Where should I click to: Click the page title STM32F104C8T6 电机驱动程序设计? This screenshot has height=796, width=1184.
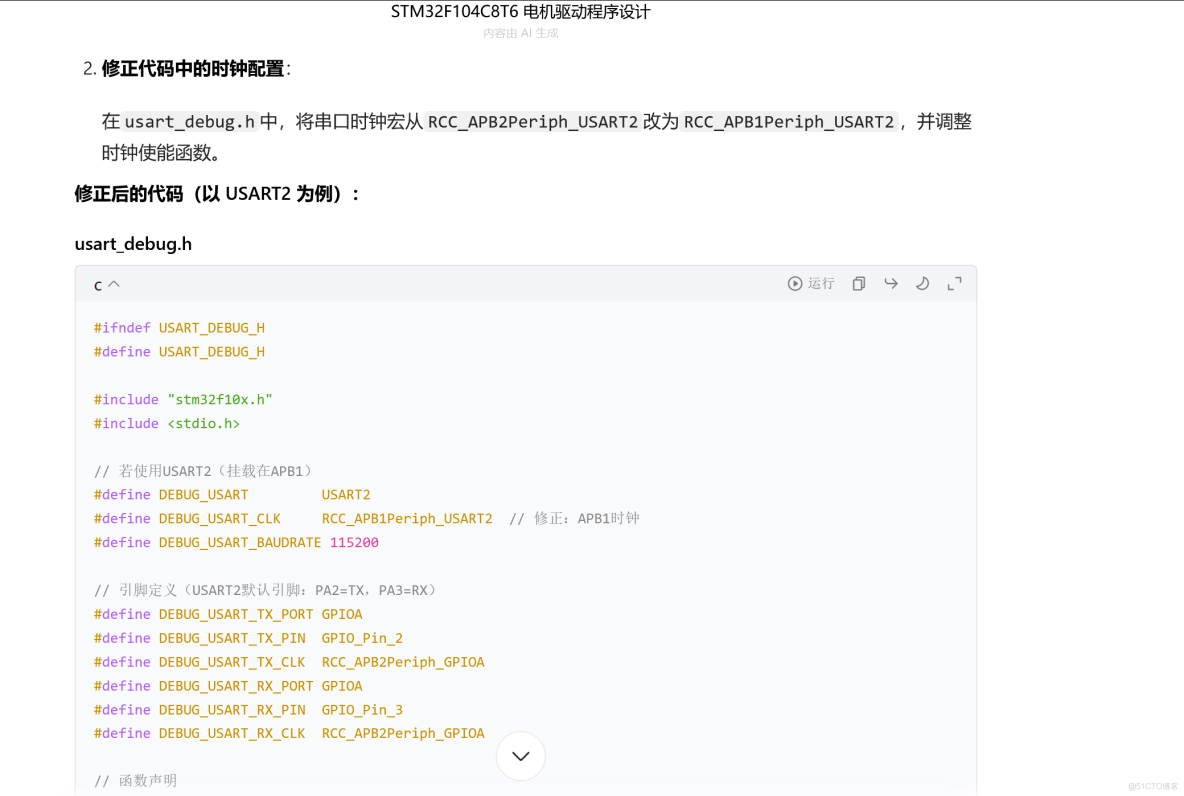(x=520, y=11)
